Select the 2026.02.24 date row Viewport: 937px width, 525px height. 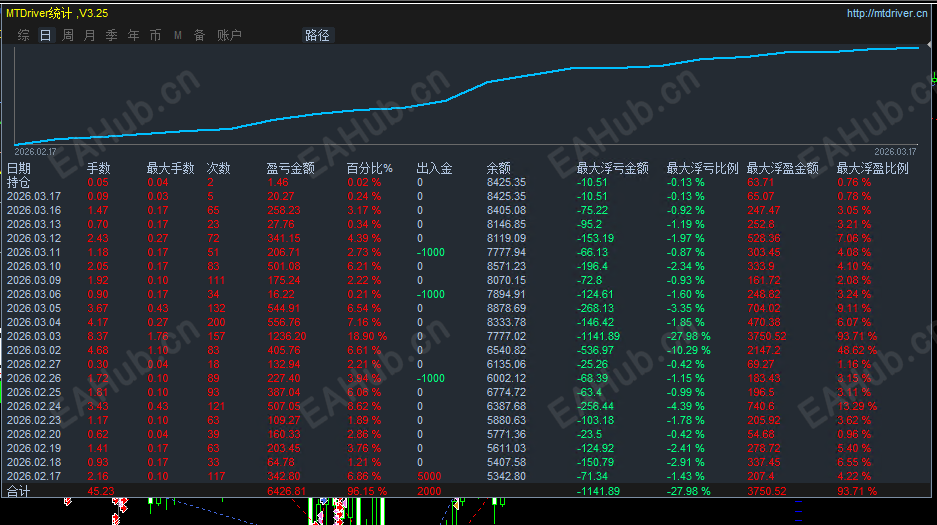33,406
